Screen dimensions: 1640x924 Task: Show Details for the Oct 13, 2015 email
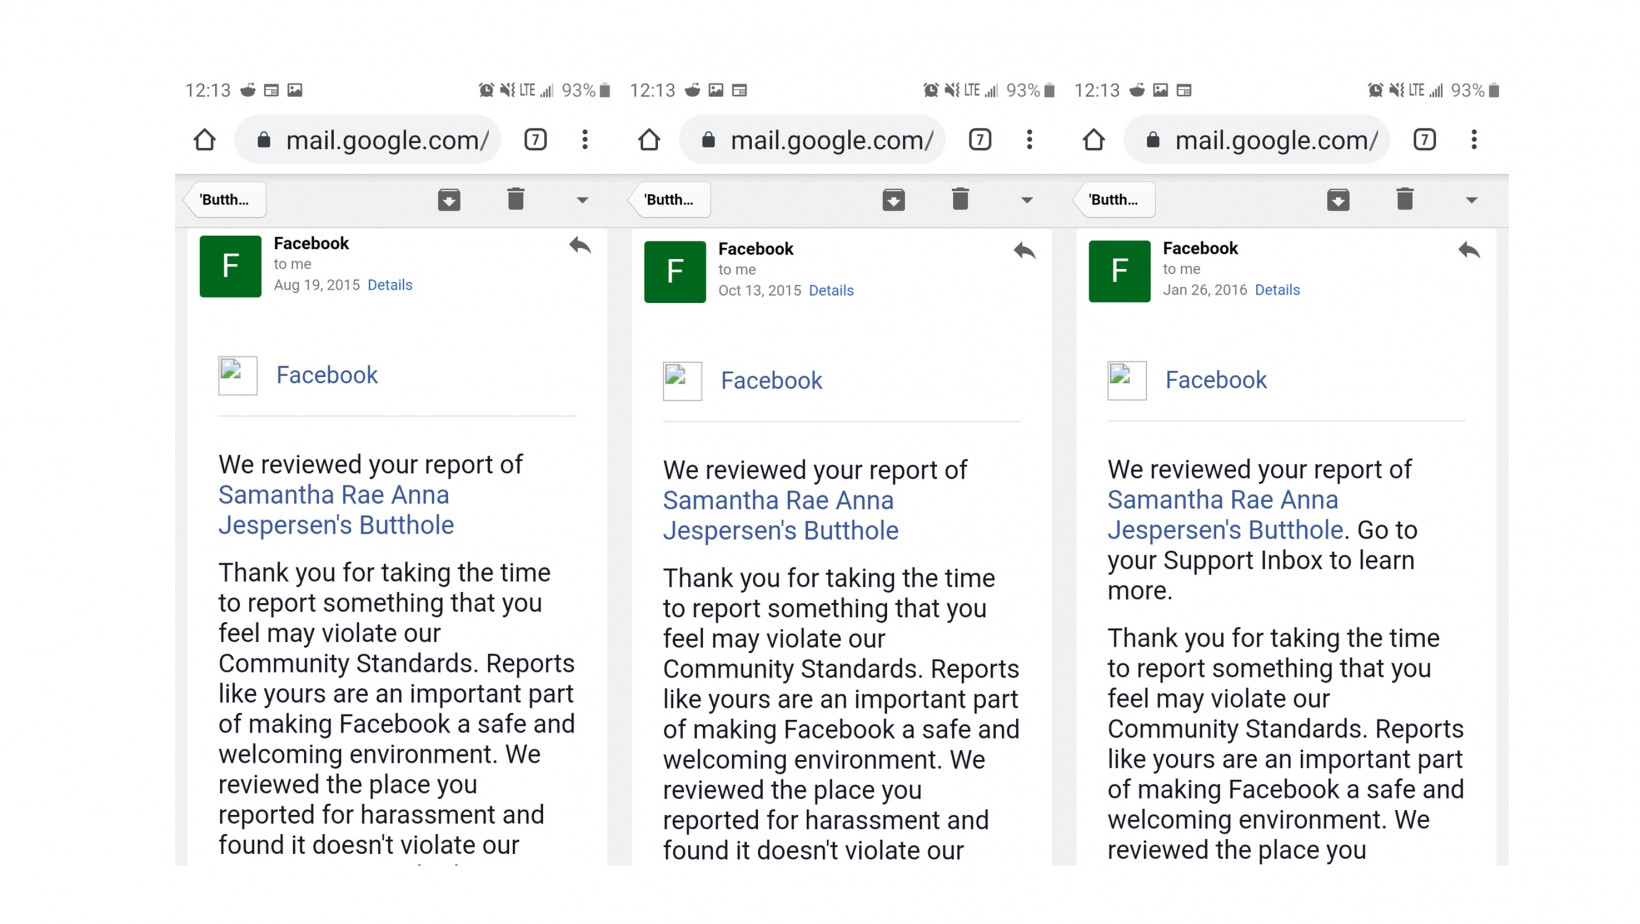pyautogui.click(x=831, y=291)
